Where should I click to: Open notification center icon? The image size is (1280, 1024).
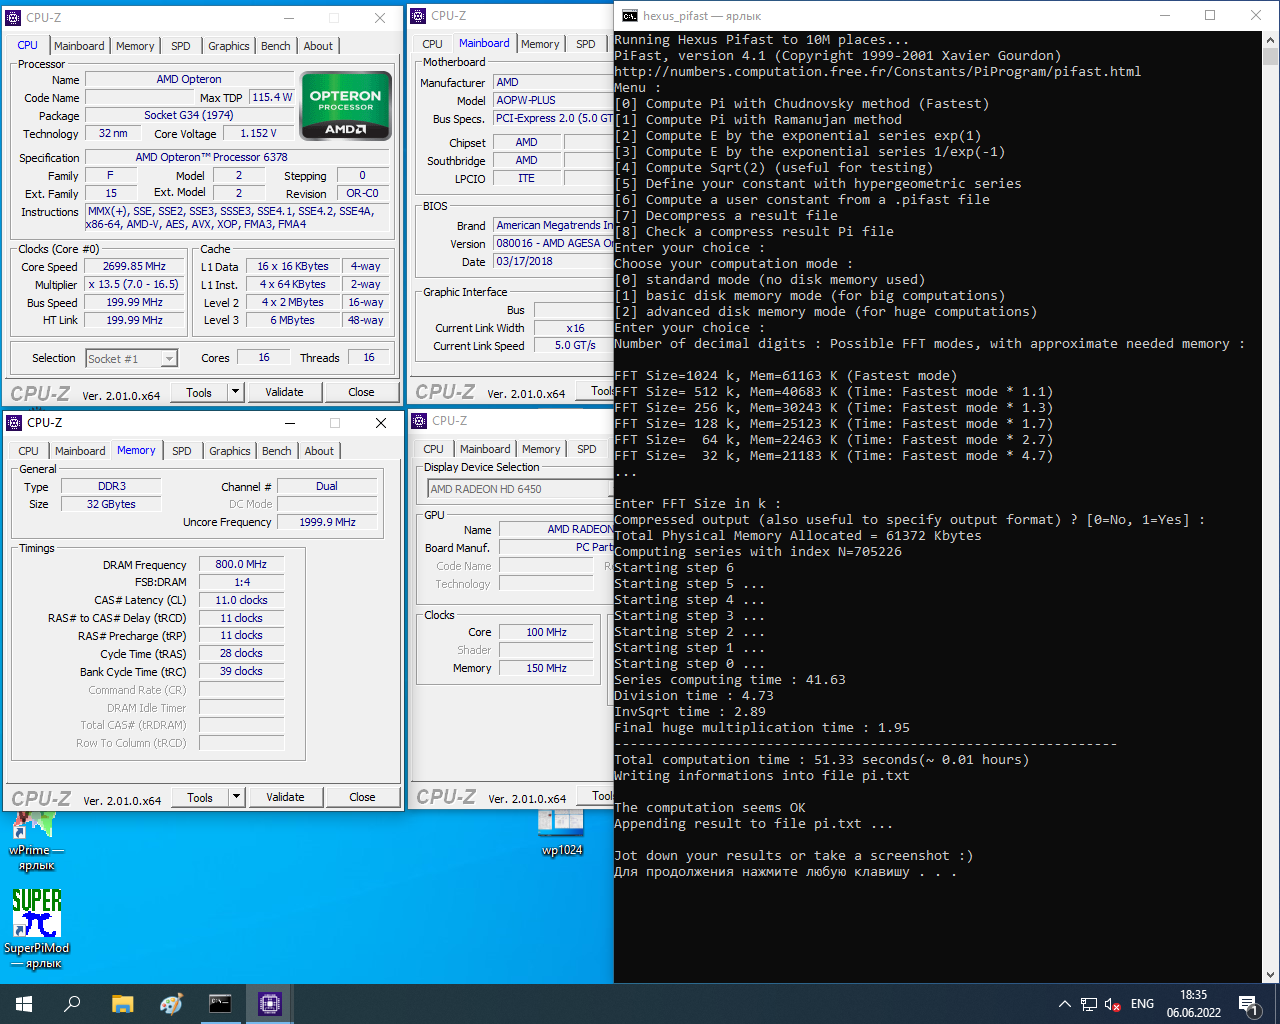[1248, 1004]
